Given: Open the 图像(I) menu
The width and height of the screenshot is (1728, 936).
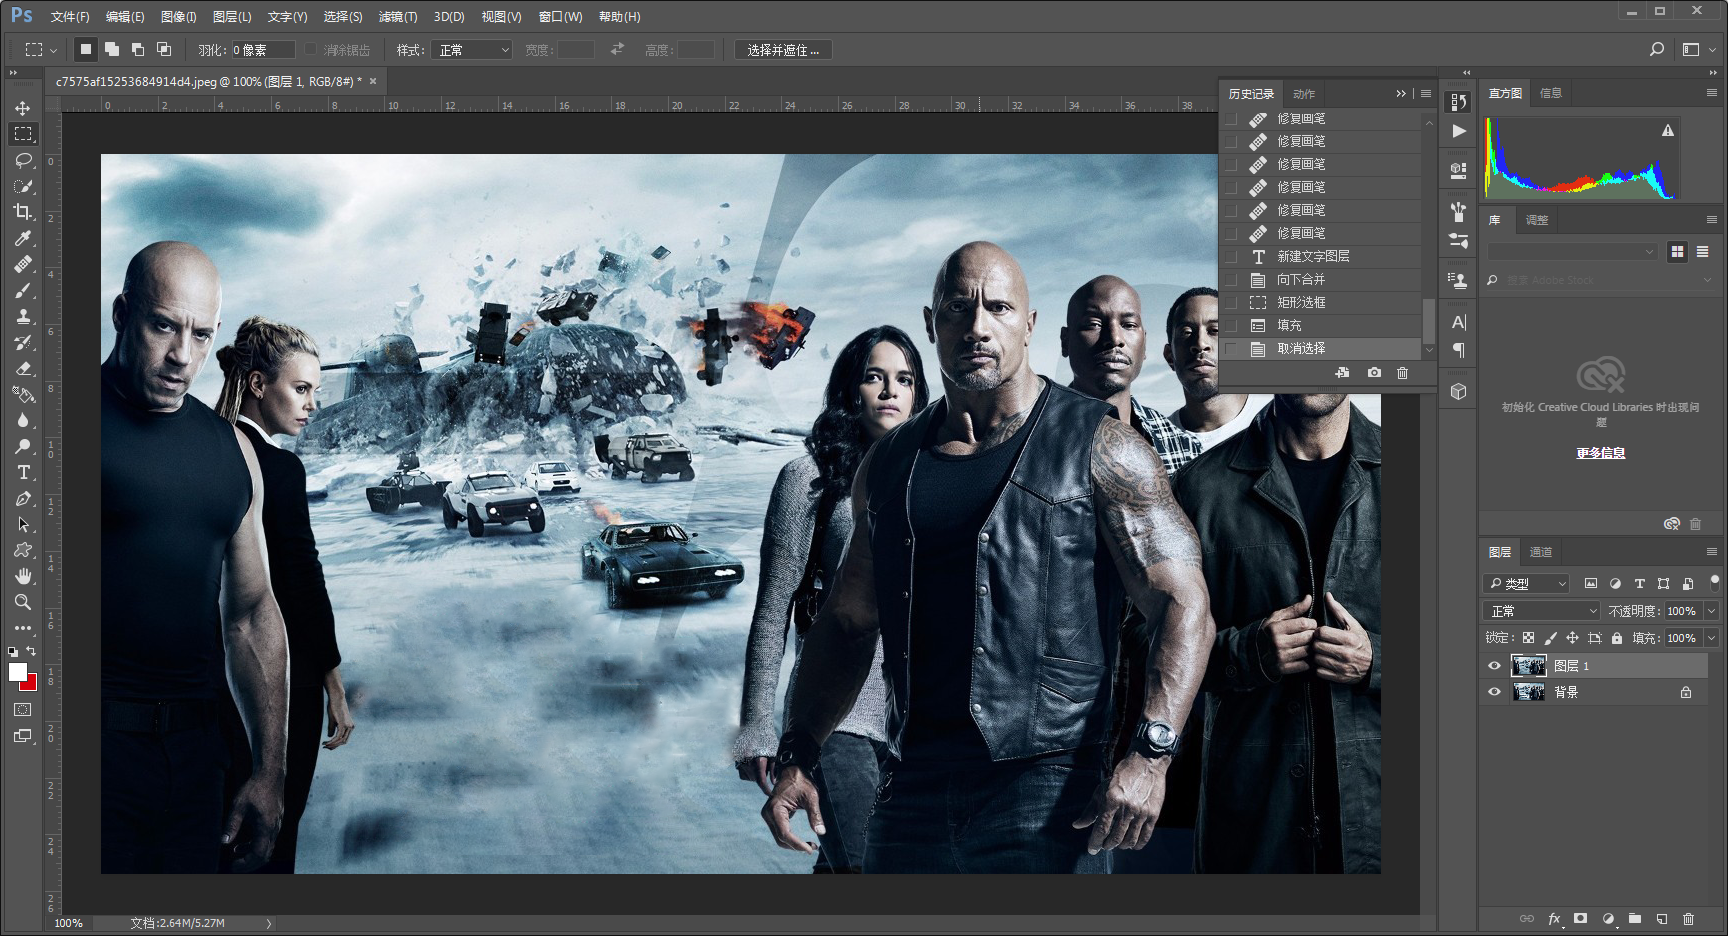Looking at the screenshot, I should point(179,17).
